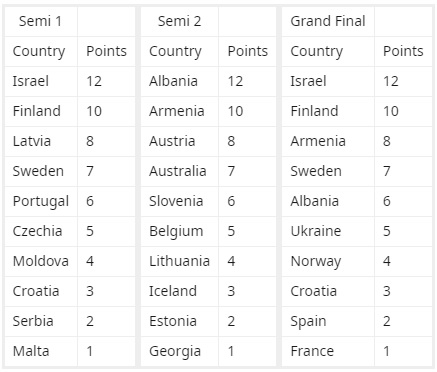Select the Czechia cell
The image size is (437, 372).
(41, 231)
